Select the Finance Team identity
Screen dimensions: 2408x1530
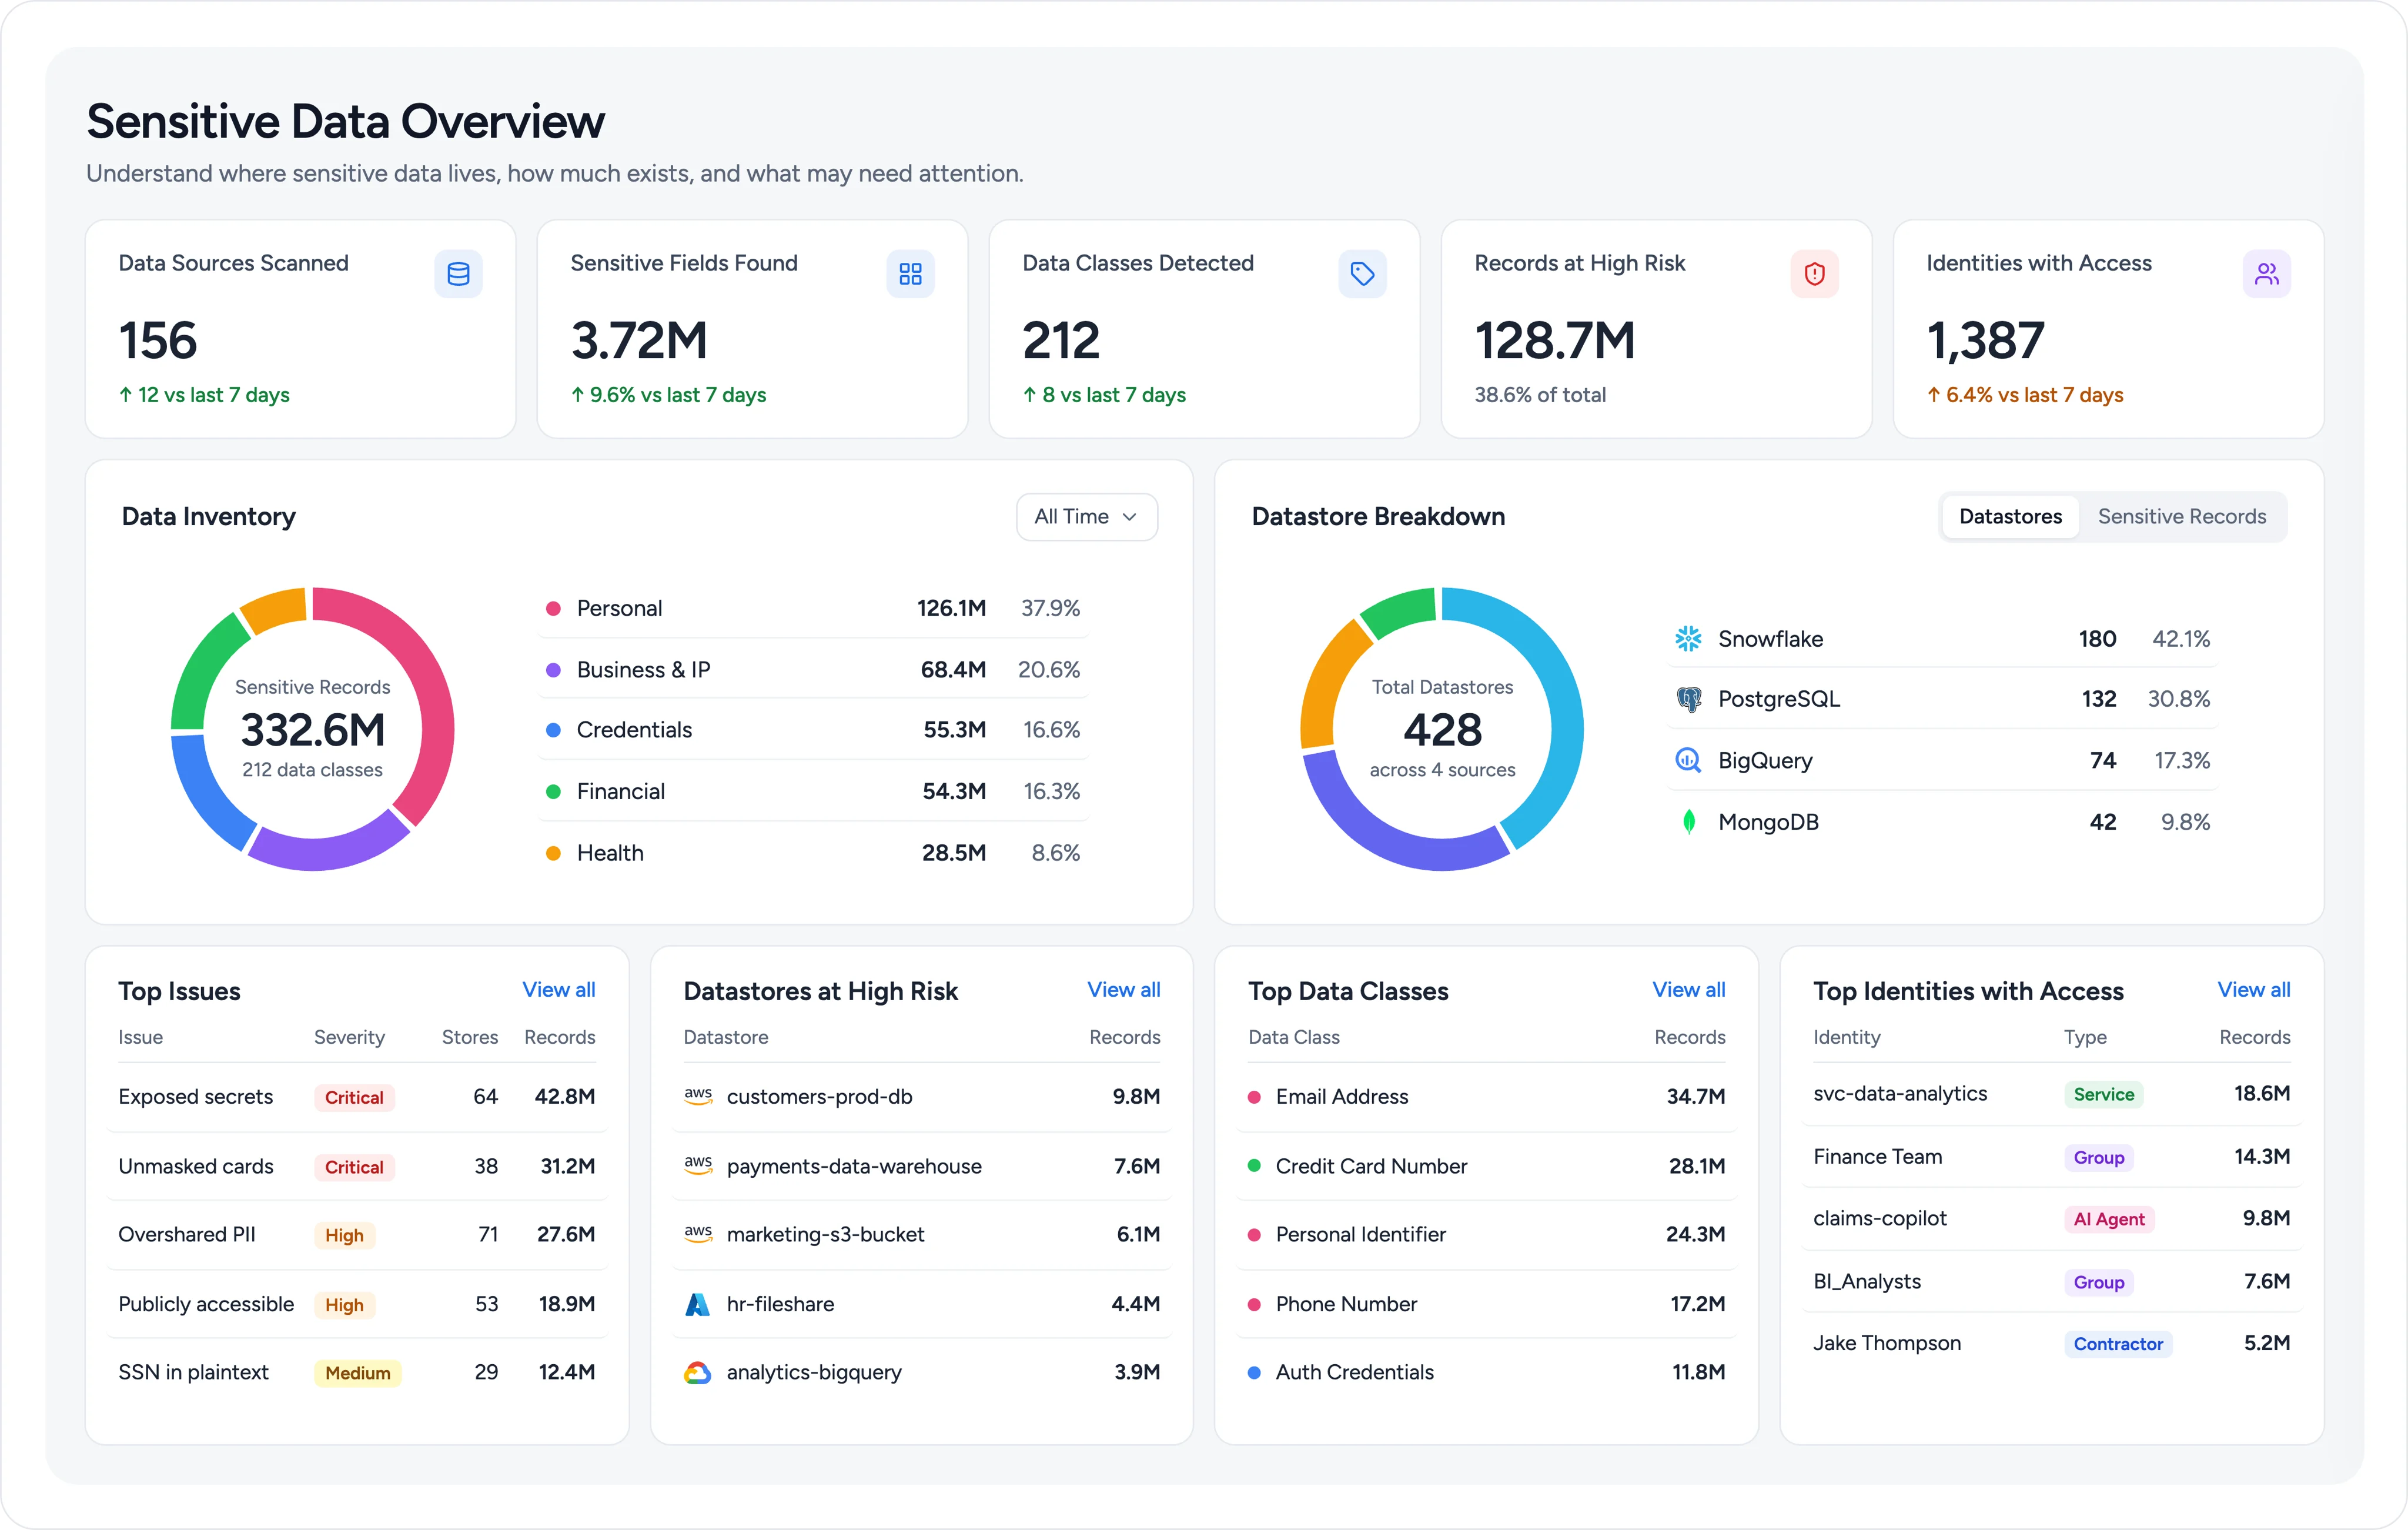pyautogui.click(x=1878, y=1157)
